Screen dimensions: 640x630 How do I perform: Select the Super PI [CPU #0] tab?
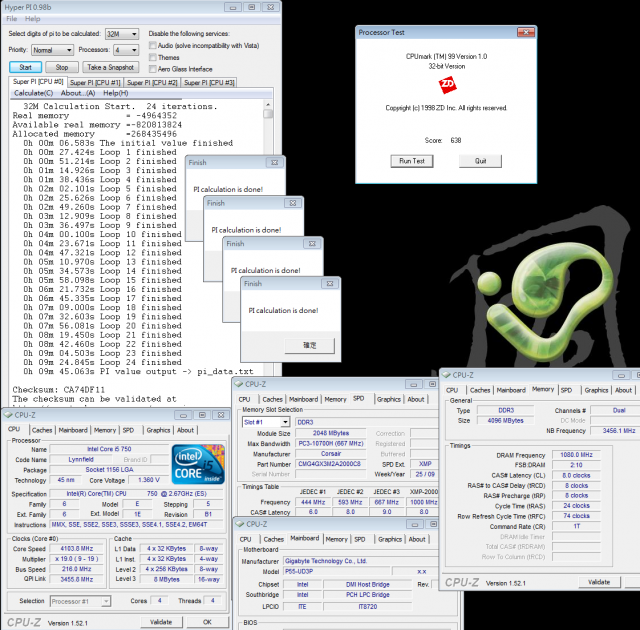(x=38, y=82)
